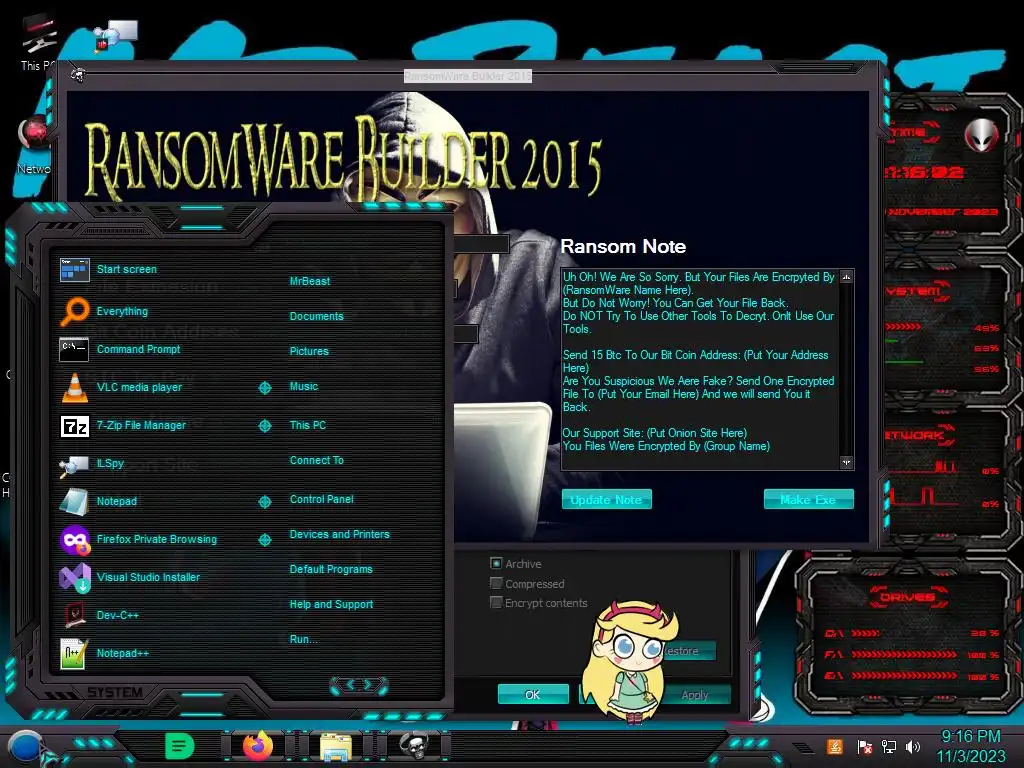Image resolution: width=1024 pixels, height=768 pixels.
Task: Click the volume speaker tray icon
Action: [x=913, y=746]
